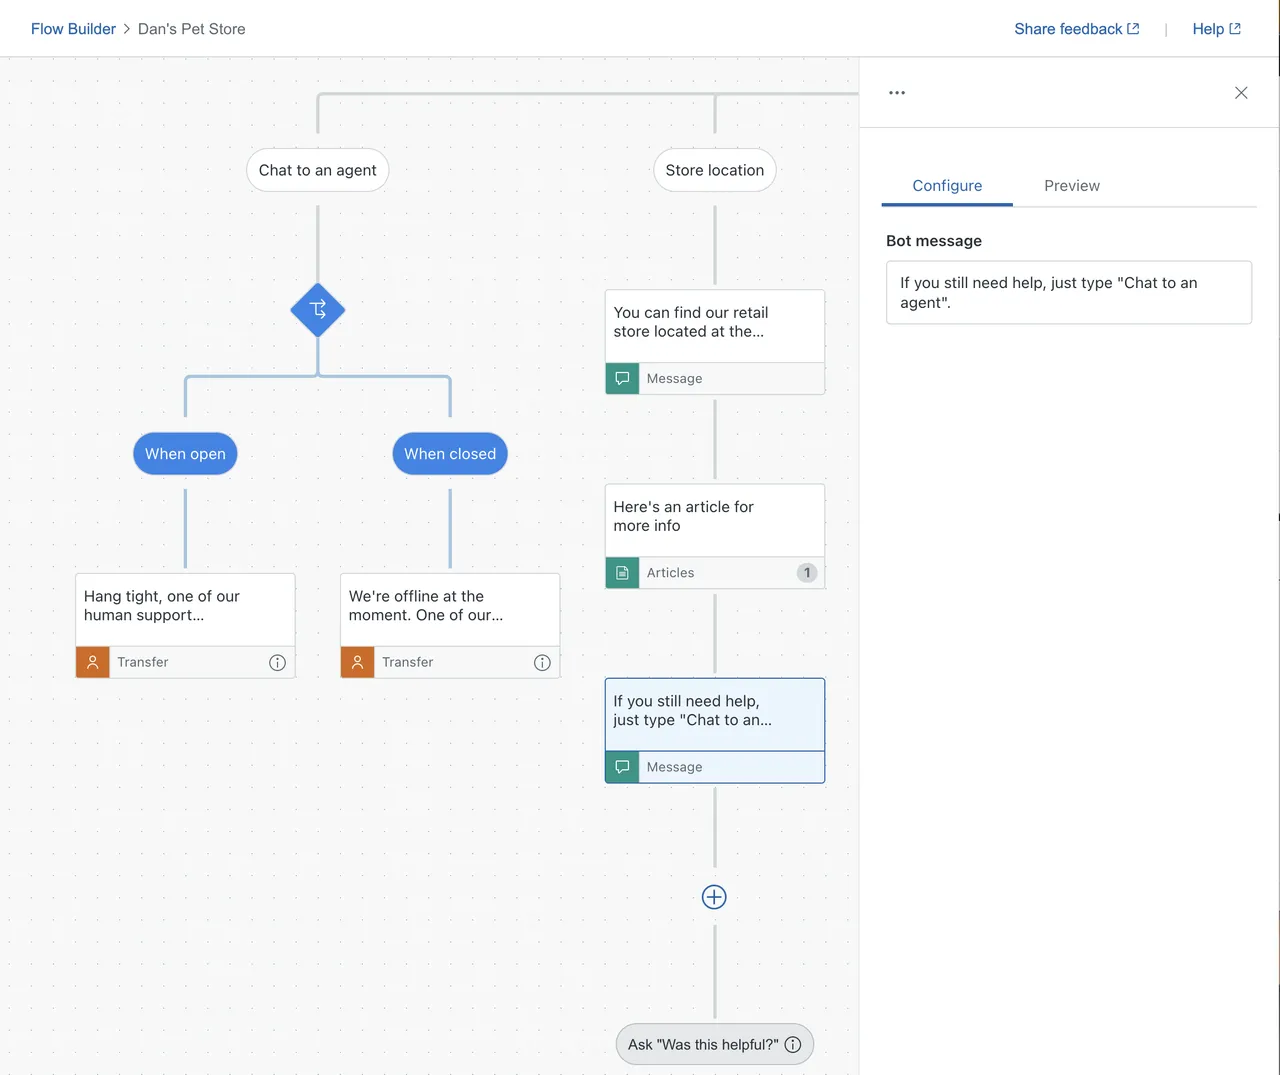Screen dimensions: 1280x1075
Task: Click info icon on We're offline Transfer step
Action: pos(542,662)
